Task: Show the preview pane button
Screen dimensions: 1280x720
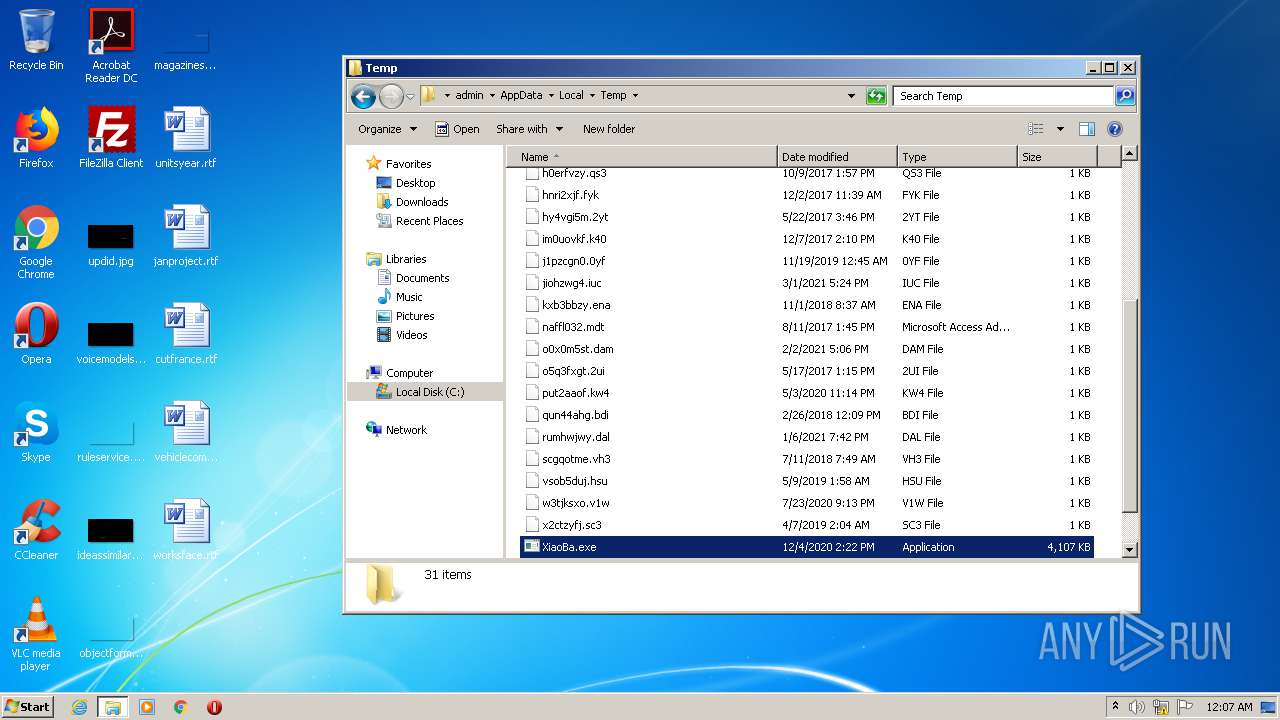Action: 1087,129
